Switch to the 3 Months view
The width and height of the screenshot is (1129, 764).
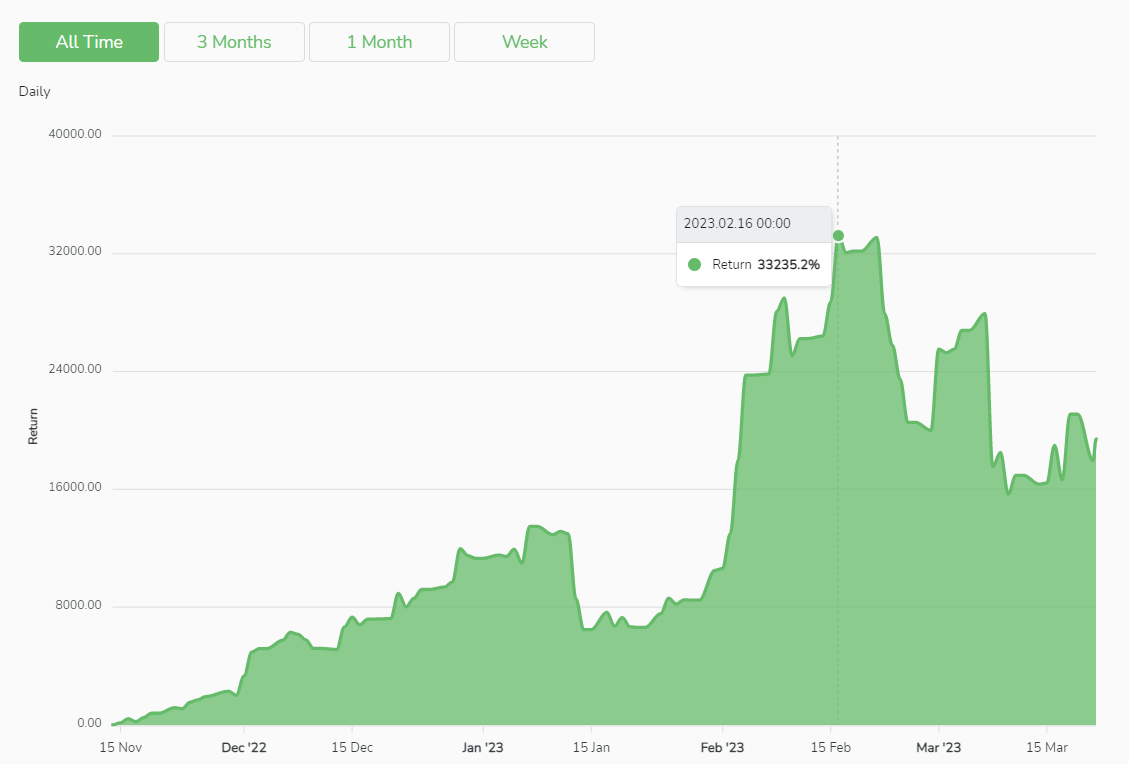pos(234,42)
